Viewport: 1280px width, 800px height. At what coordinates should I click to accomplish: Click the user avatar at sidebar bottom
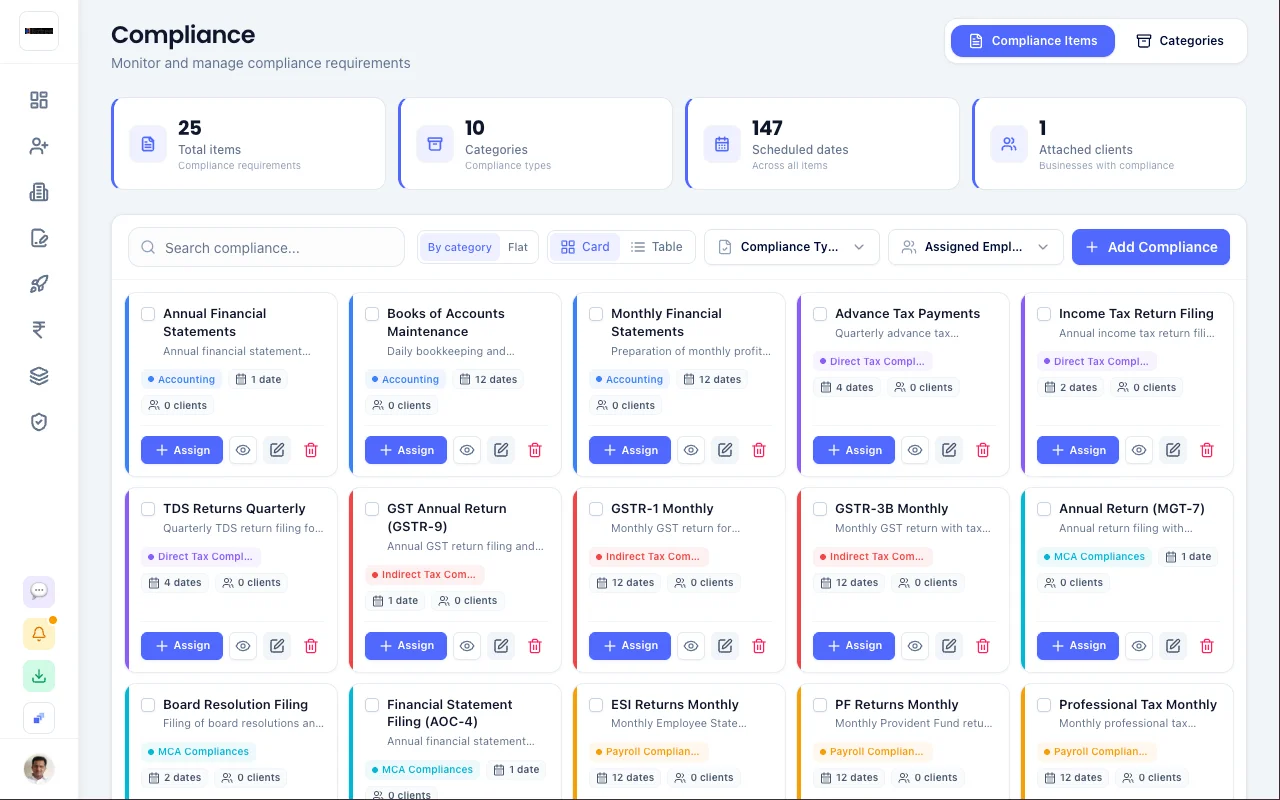[x=39, y=768]
